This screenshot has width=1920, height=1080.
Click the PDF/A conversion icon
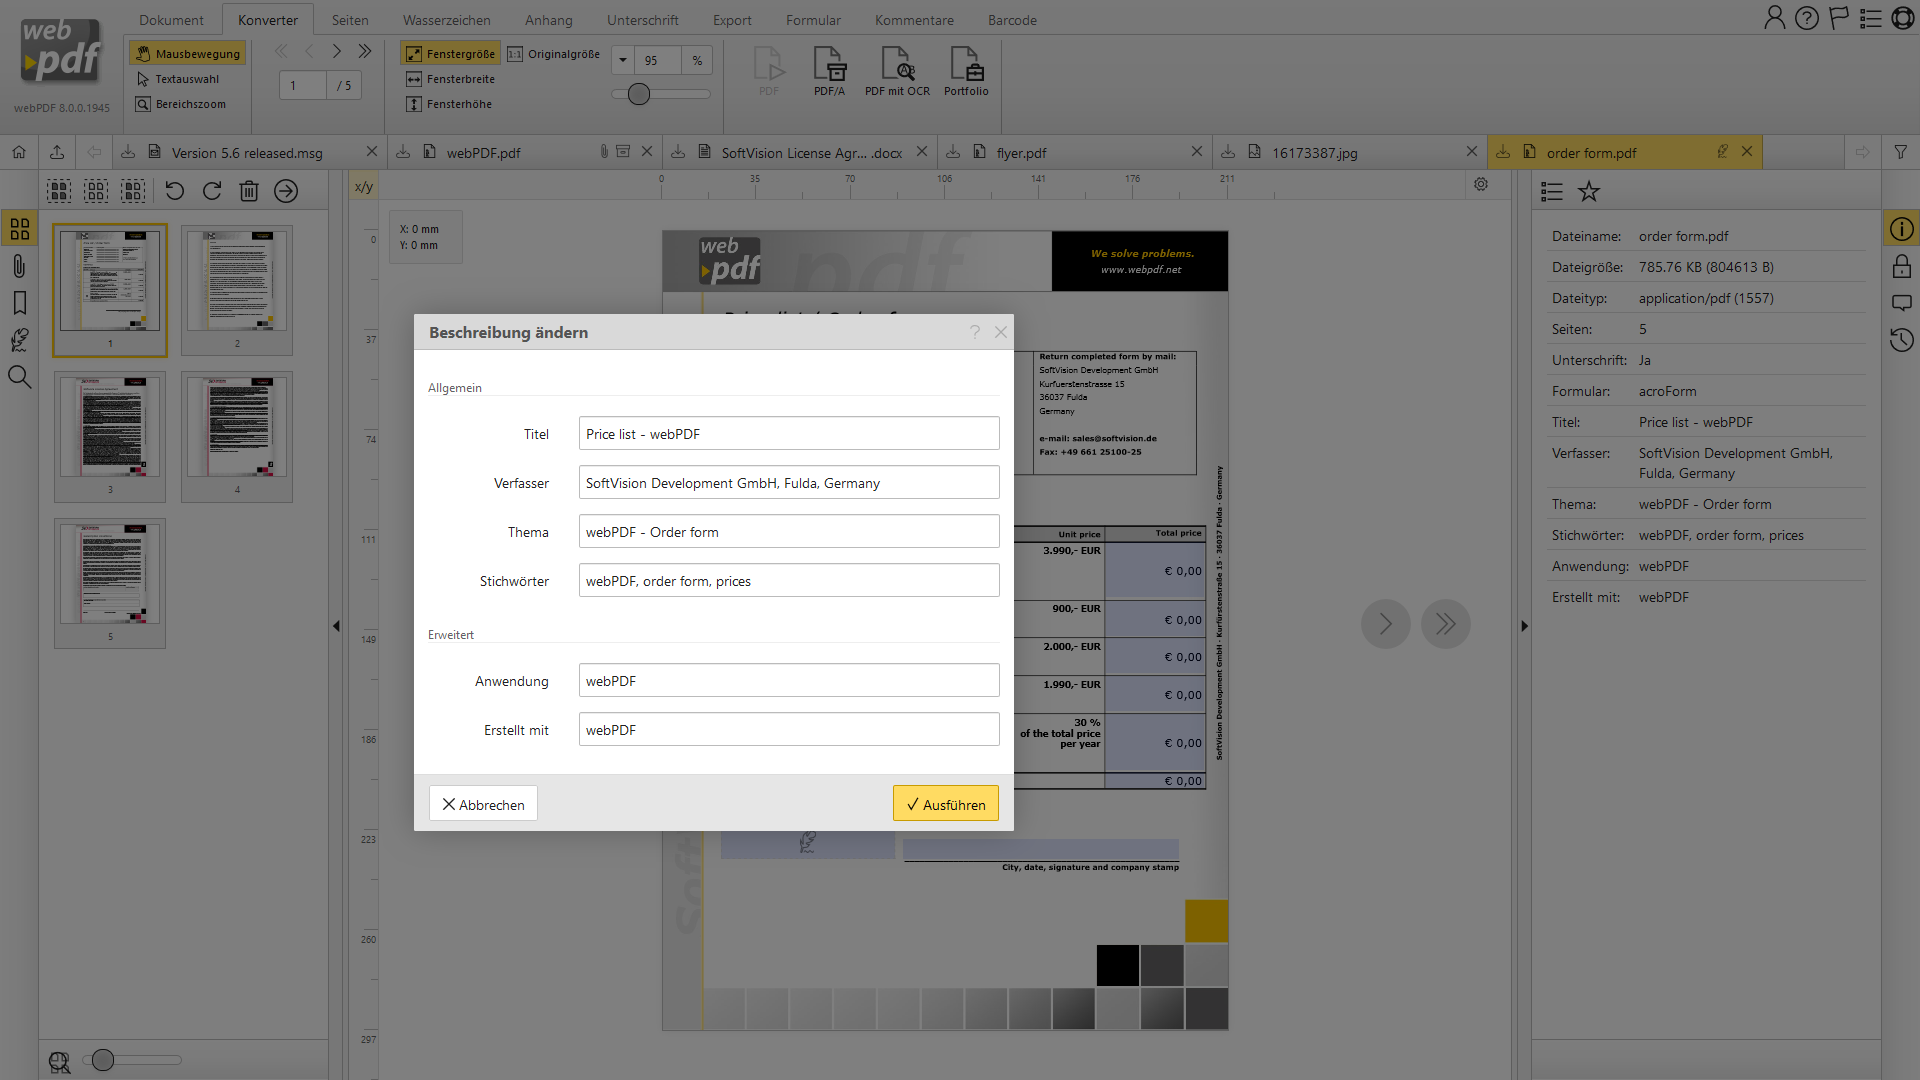click(x=829, y=70)
